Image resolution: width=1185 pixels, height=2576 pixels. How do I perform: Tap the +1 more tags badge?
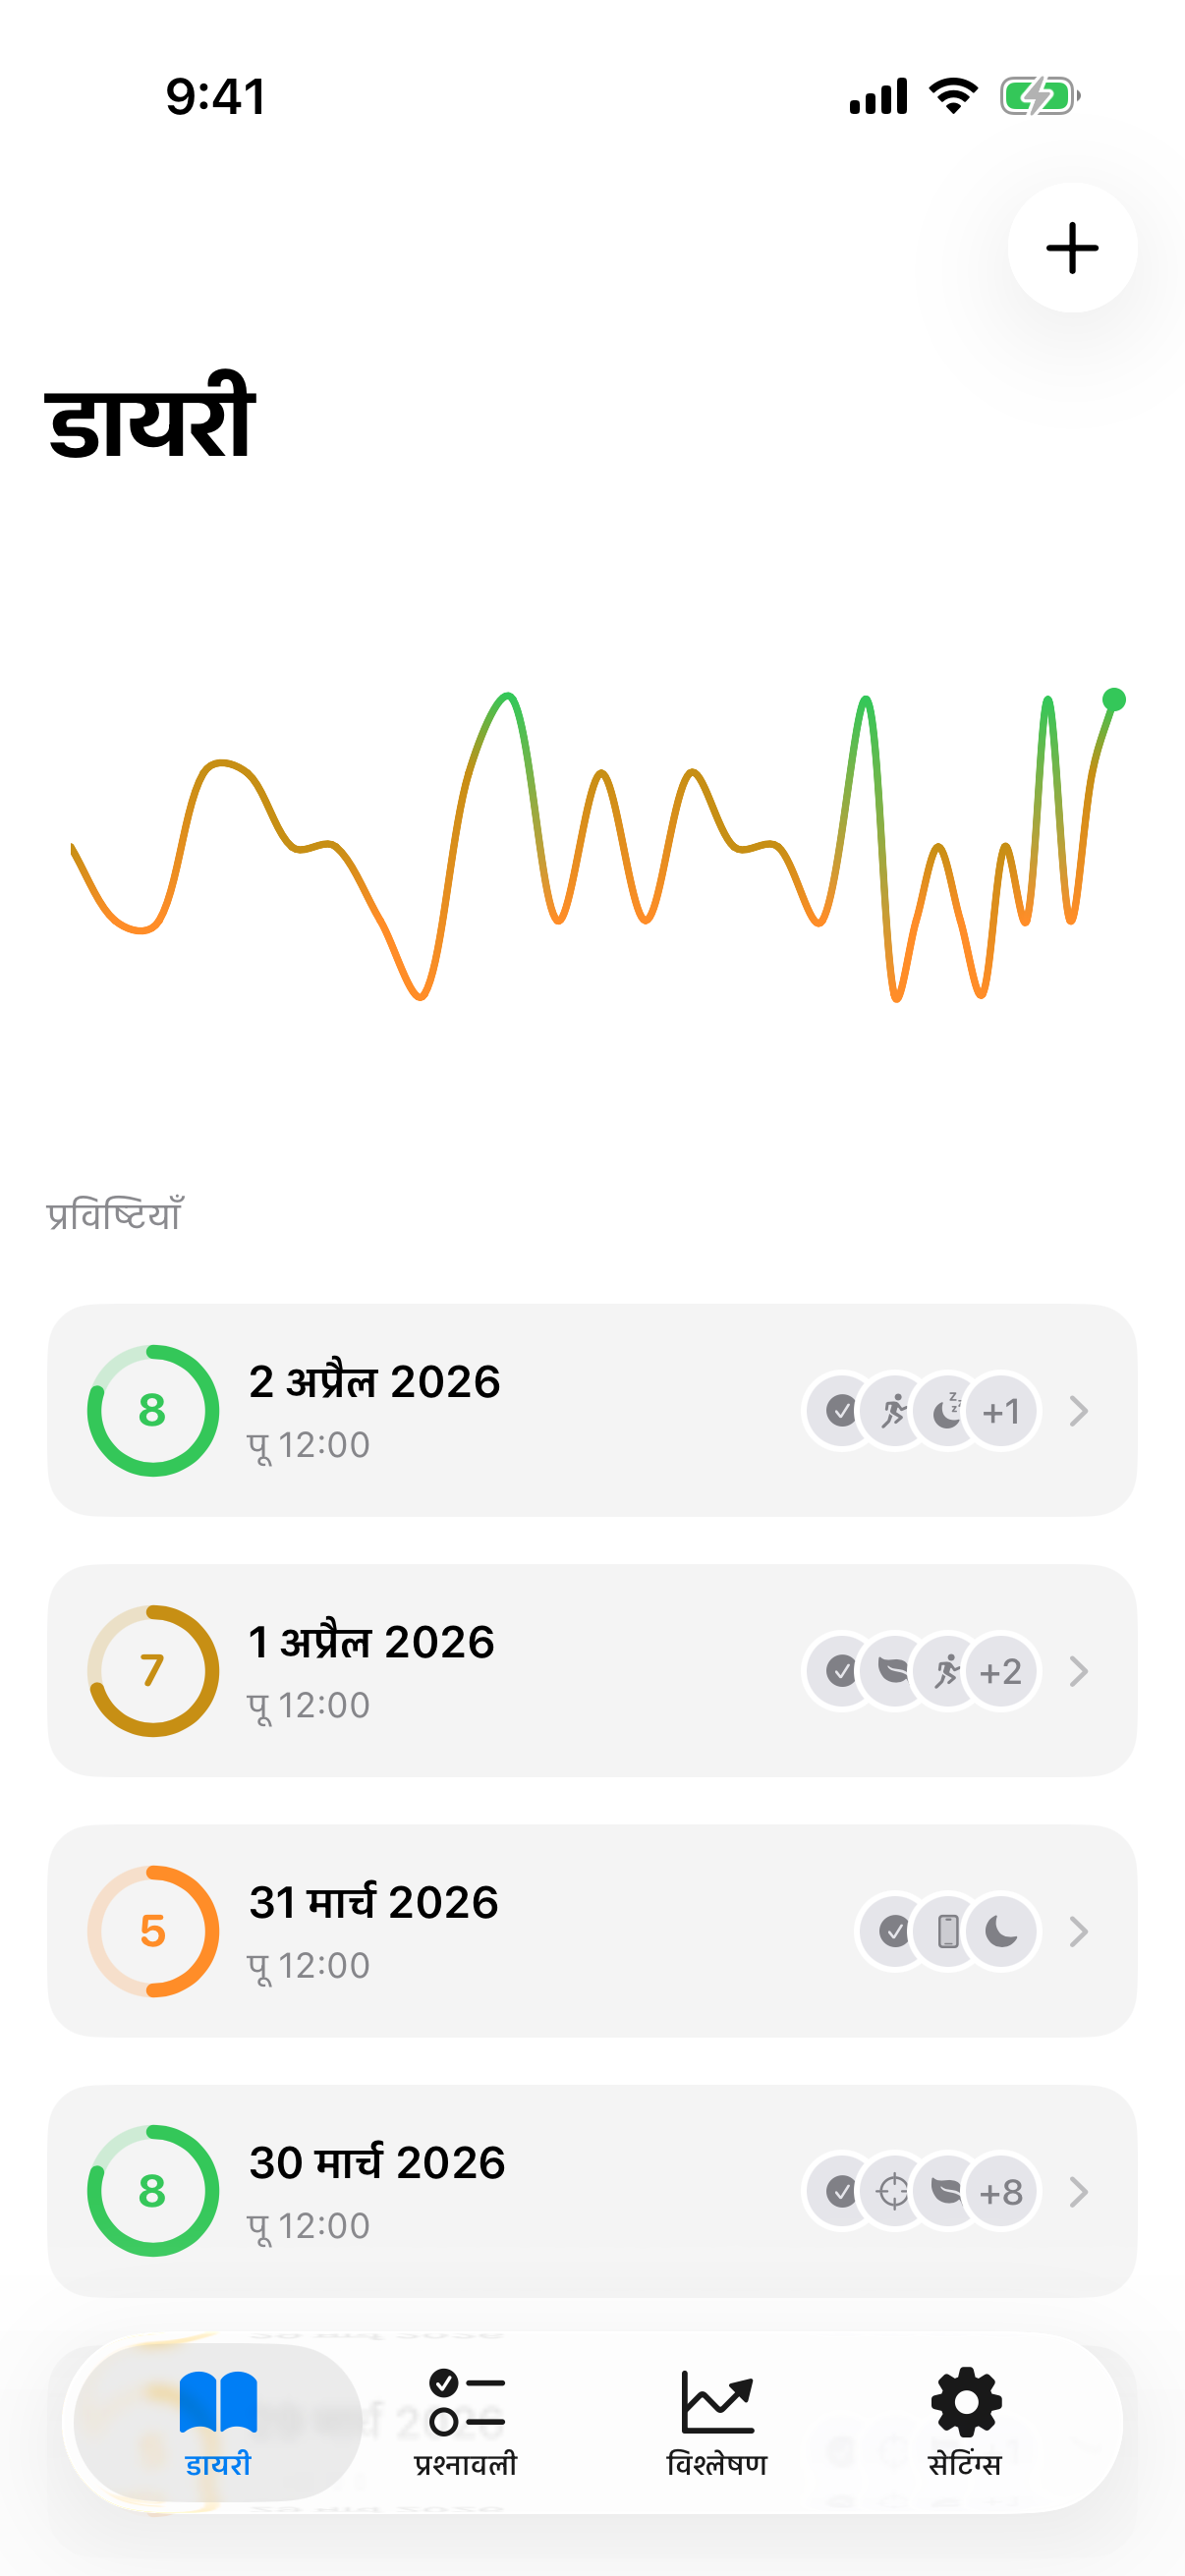point(1001,1411)
